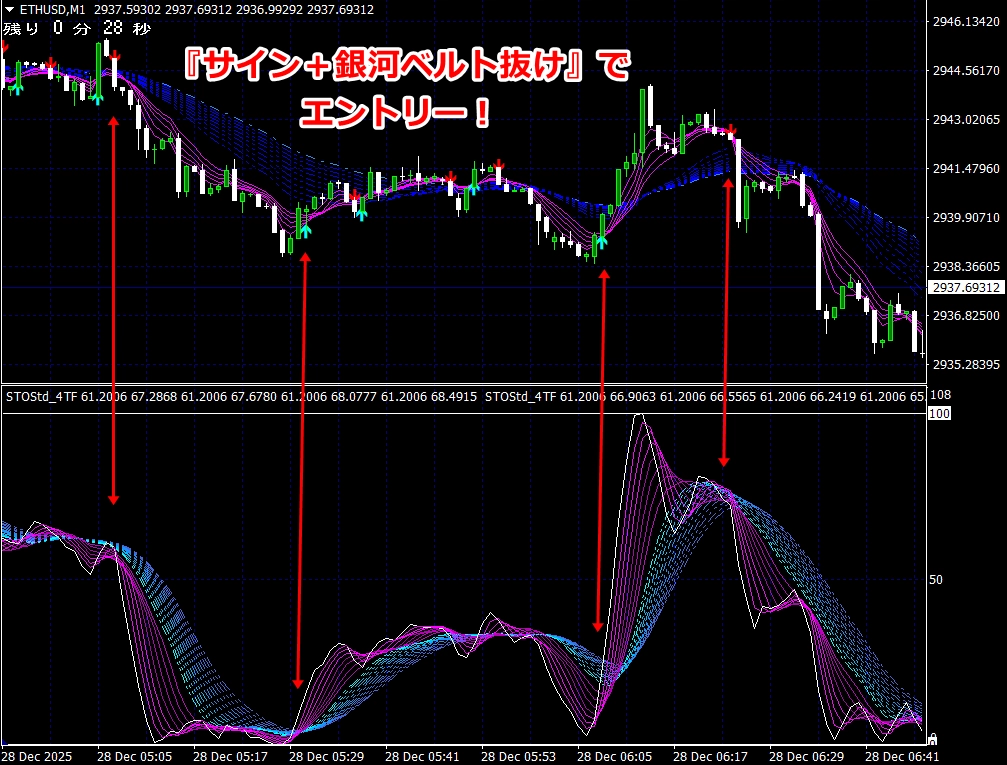The width and height of the screenshot is (1007, 765).
Task: Click the cyan buy arrow near the 06:05 low
Action: point(602,239)
